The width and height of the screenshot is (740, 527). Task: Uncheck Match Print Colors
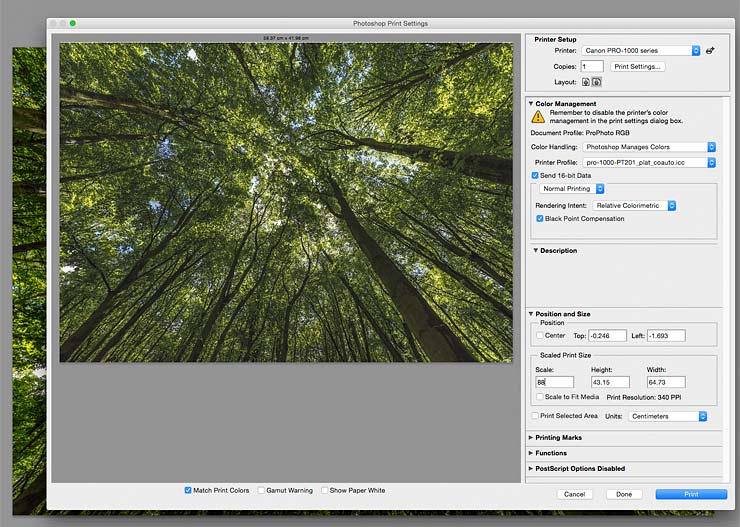point(188,490)
